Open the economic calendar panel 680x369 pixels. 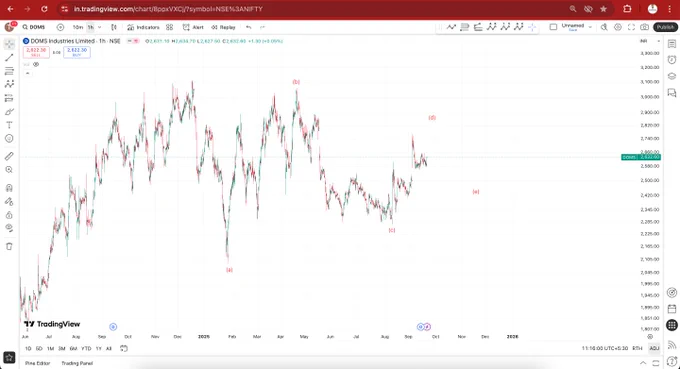click(672, 308)
